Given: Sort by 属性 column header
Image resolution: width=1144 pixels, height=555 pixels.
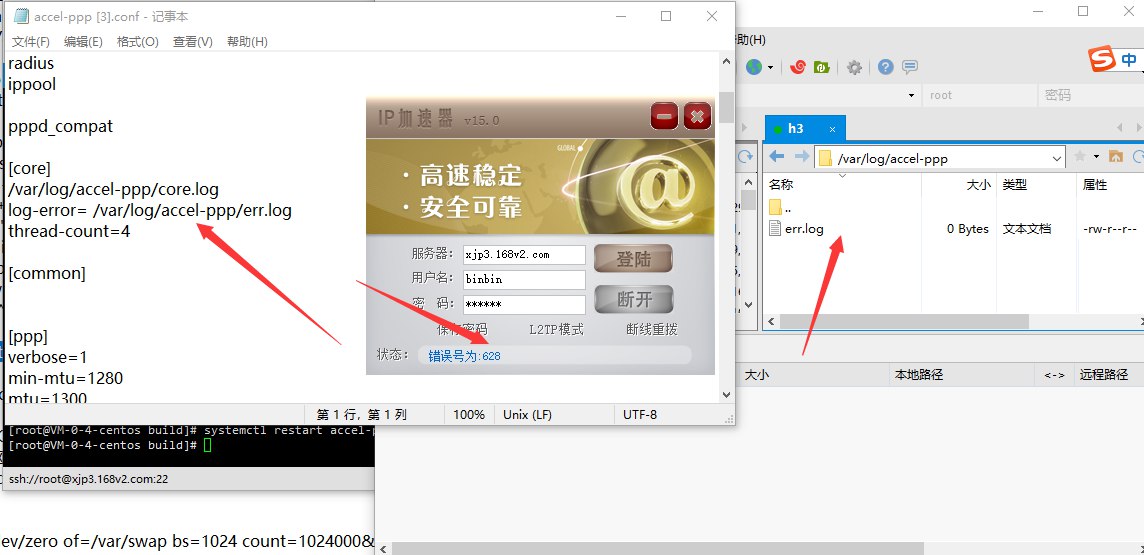Looking at the screenshot, I should [x=1095, y=185].
